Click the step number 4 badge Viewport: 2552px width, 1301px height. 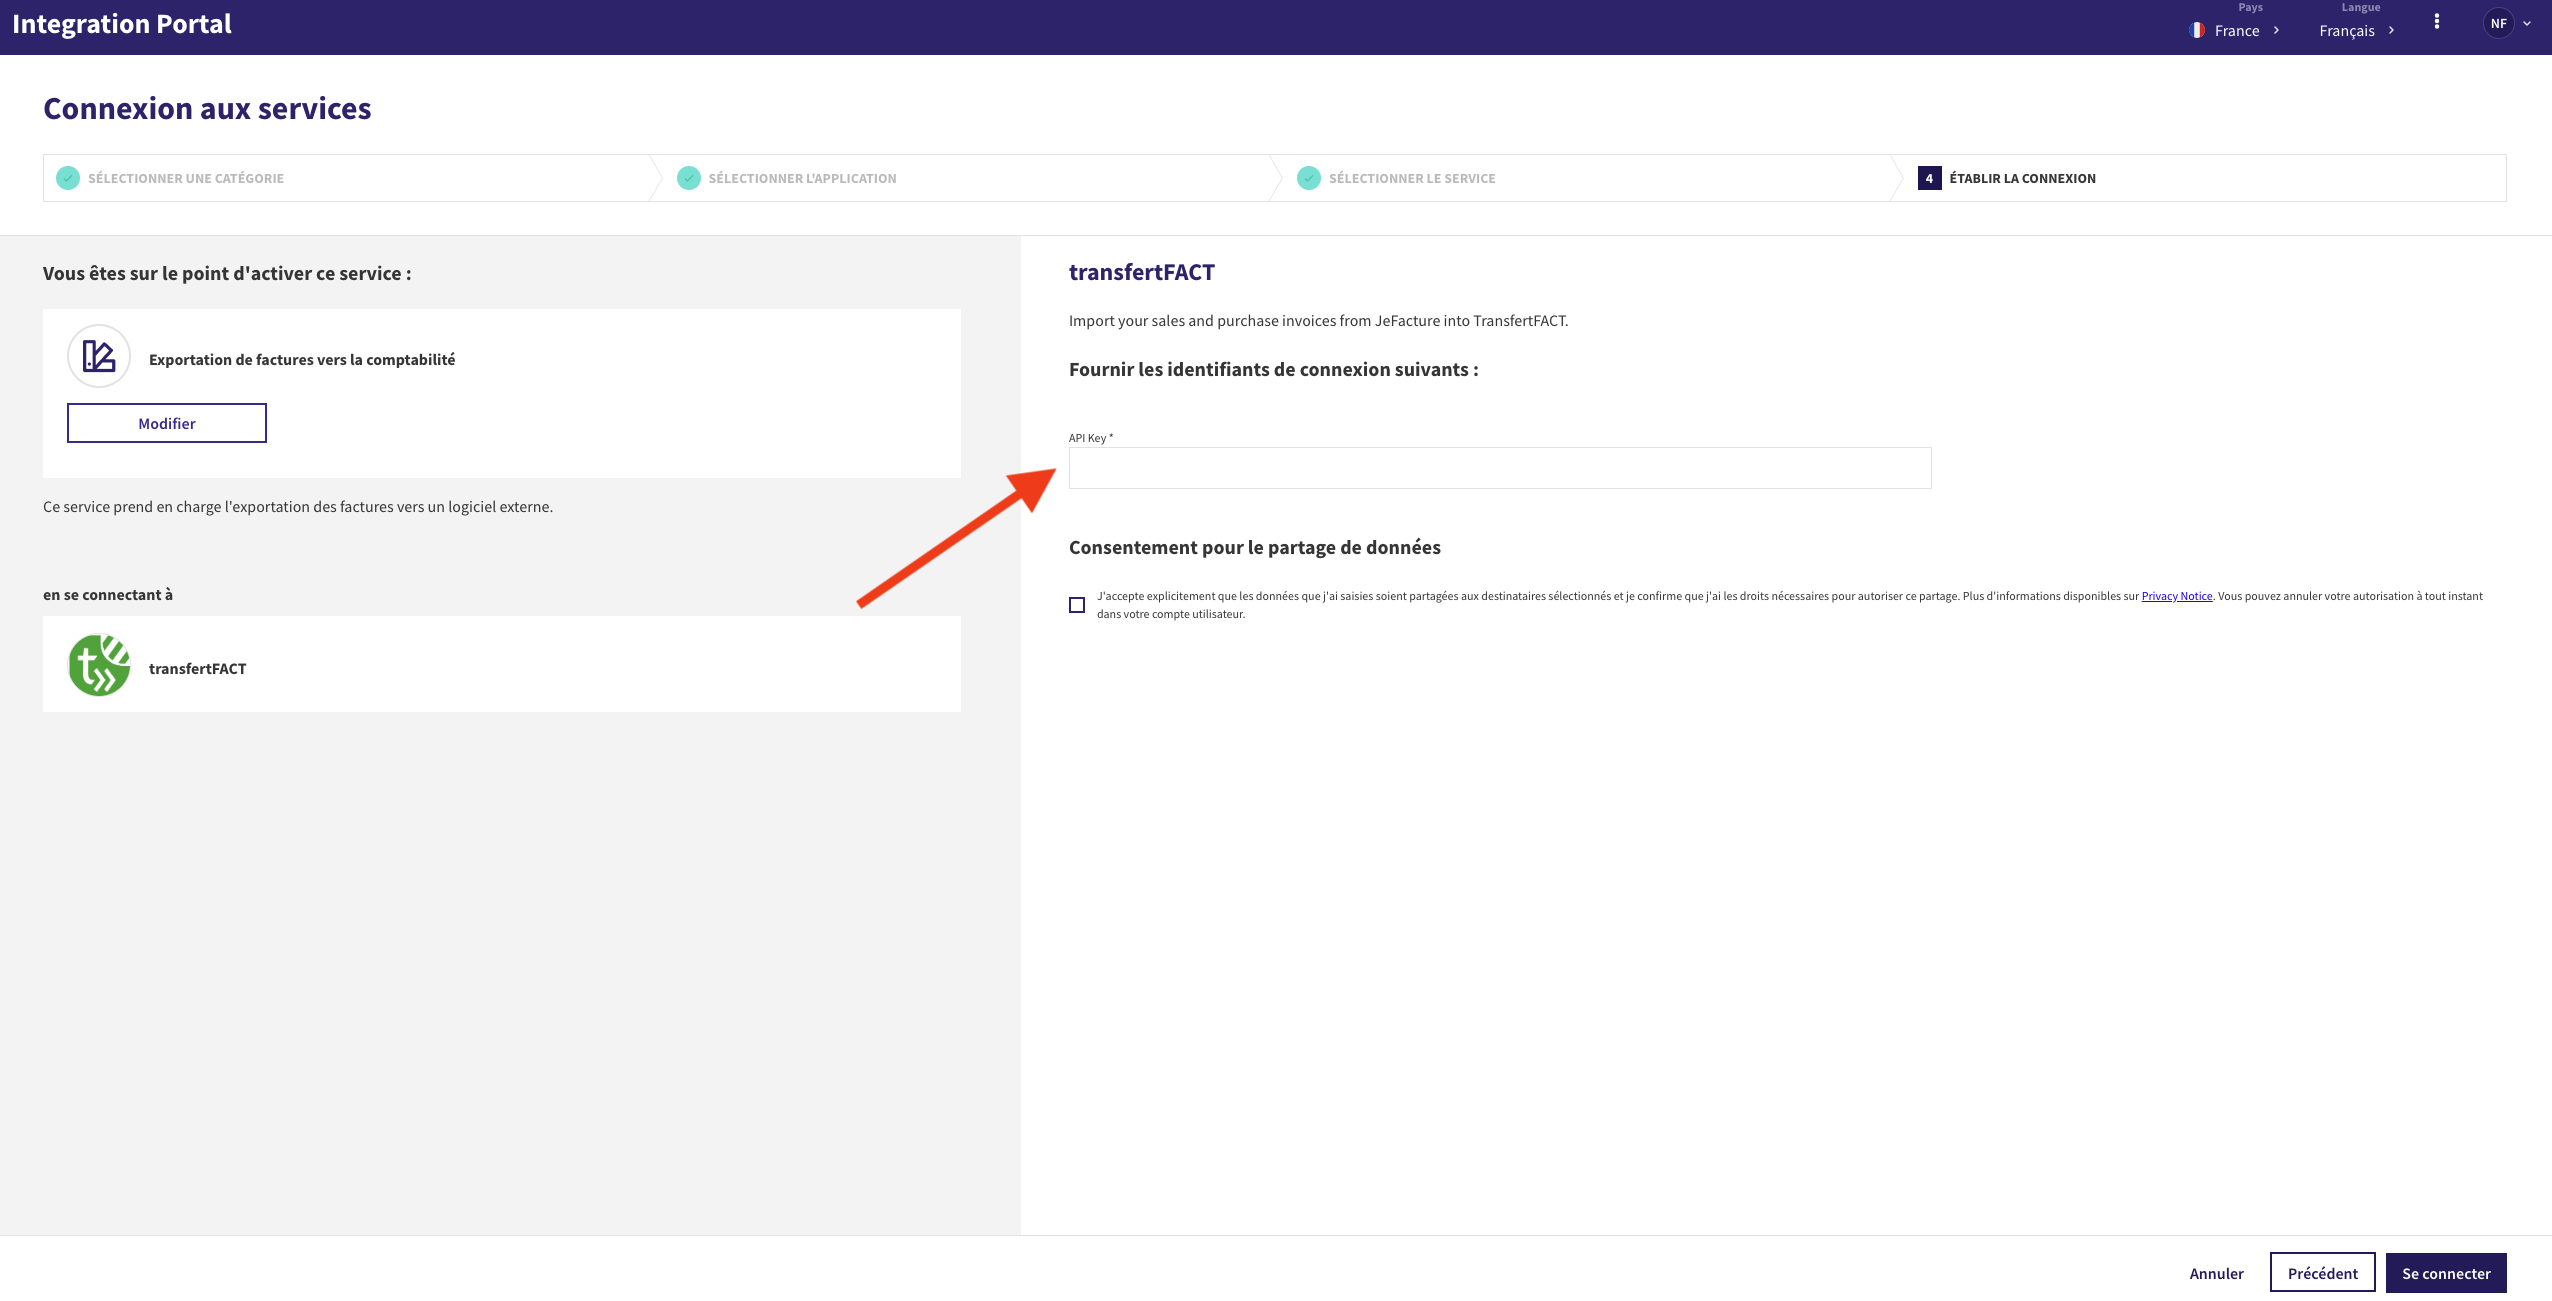(x=1929, y=178)
